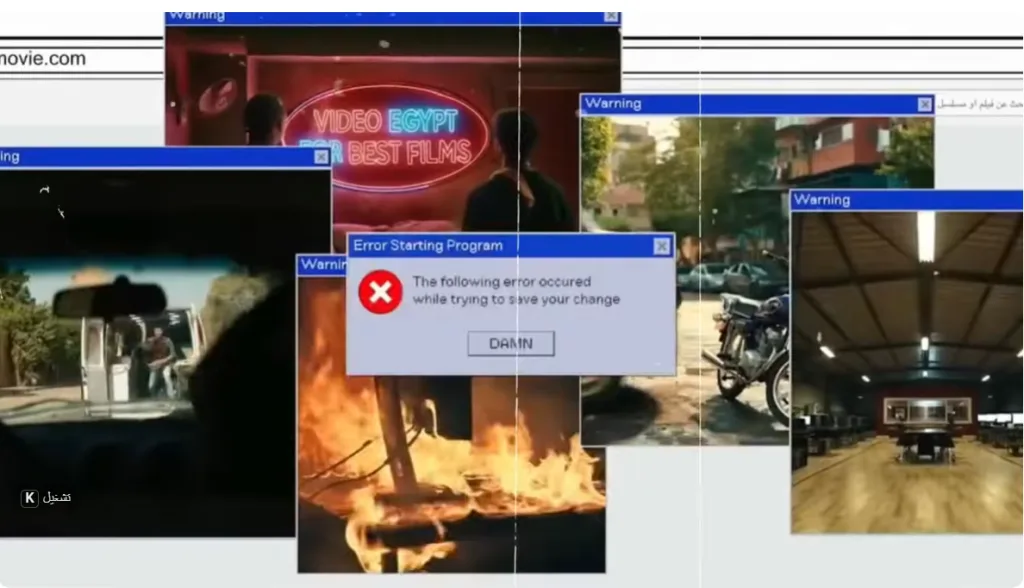
Task: Close the car interior Warning window
Action: tap(320, 157)
